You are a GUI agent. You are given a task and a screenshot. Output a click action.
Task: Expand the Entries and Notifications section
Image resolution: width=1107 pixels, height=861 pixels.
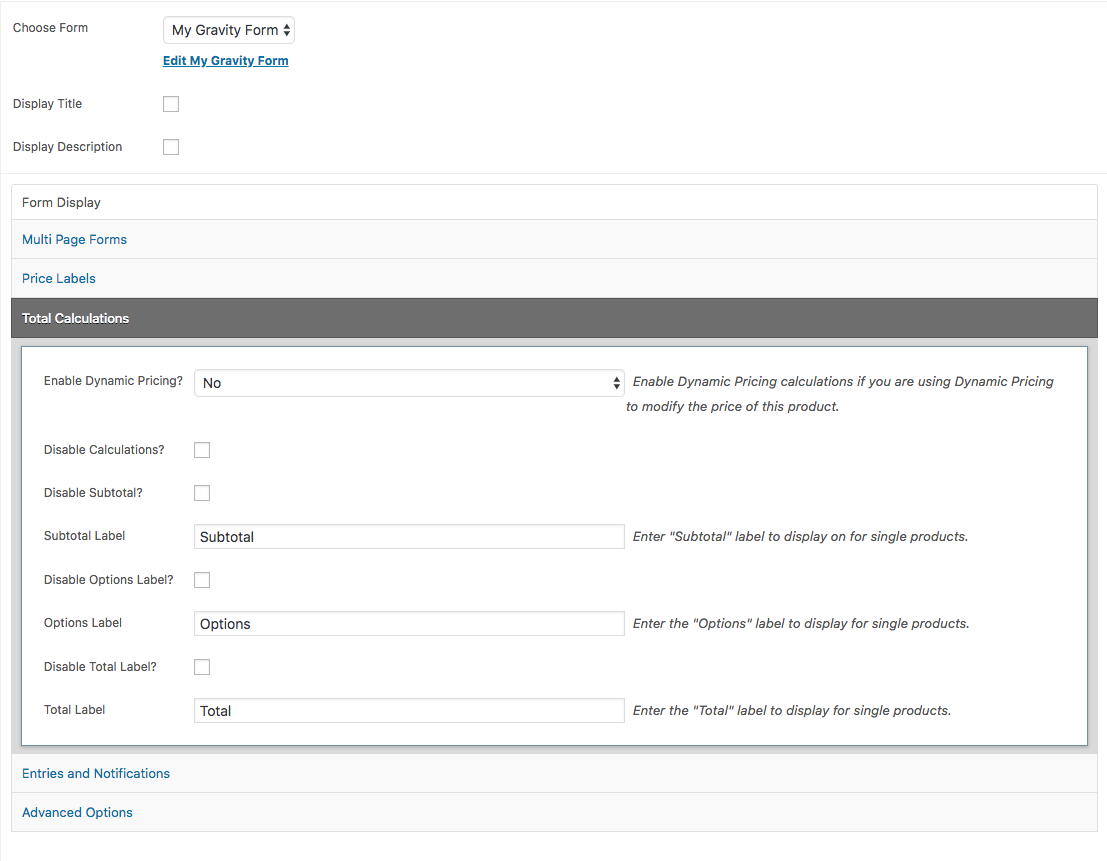click(554, 773)
